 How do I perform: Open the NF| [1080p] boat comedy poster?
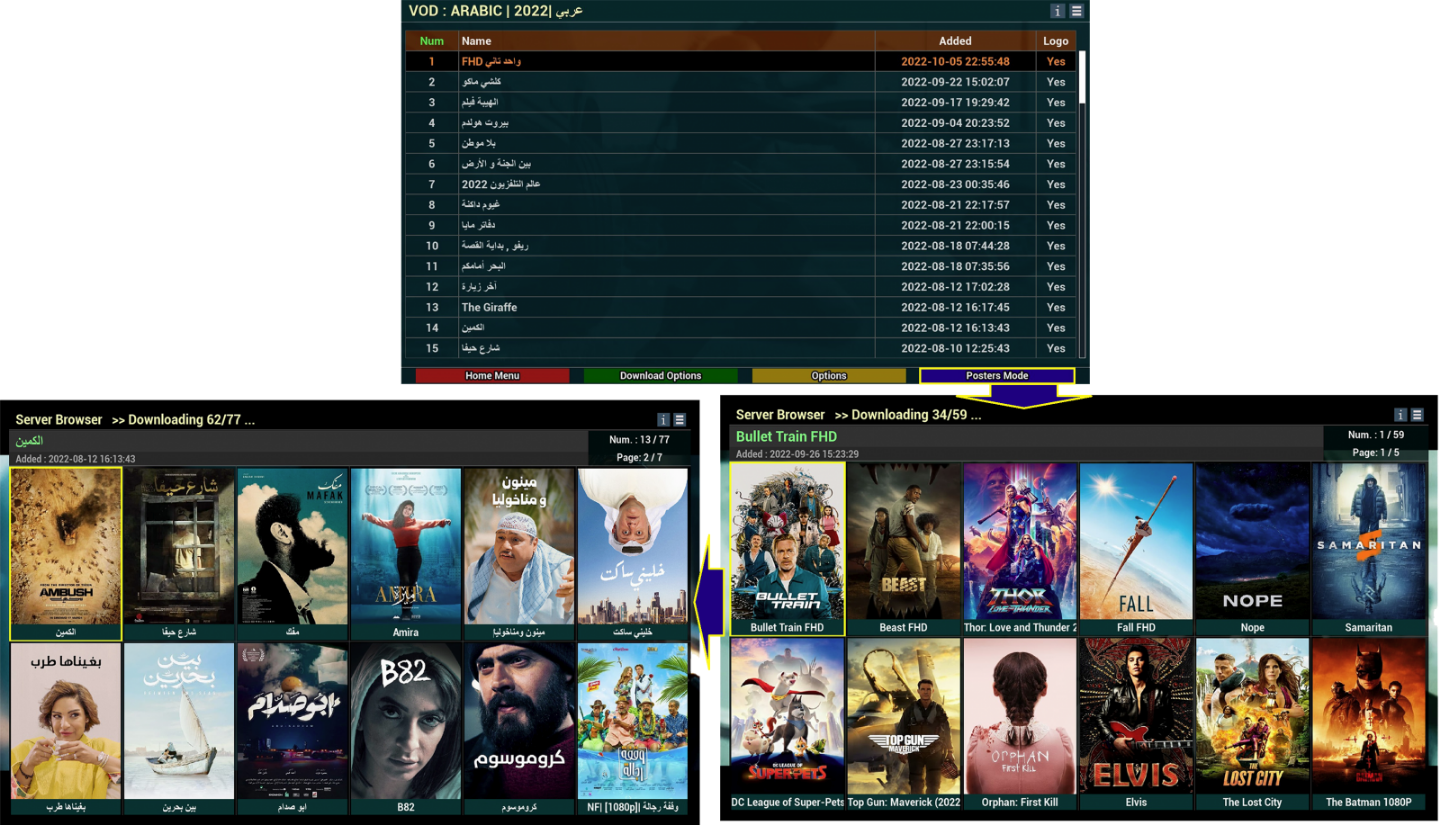[633, 729]
